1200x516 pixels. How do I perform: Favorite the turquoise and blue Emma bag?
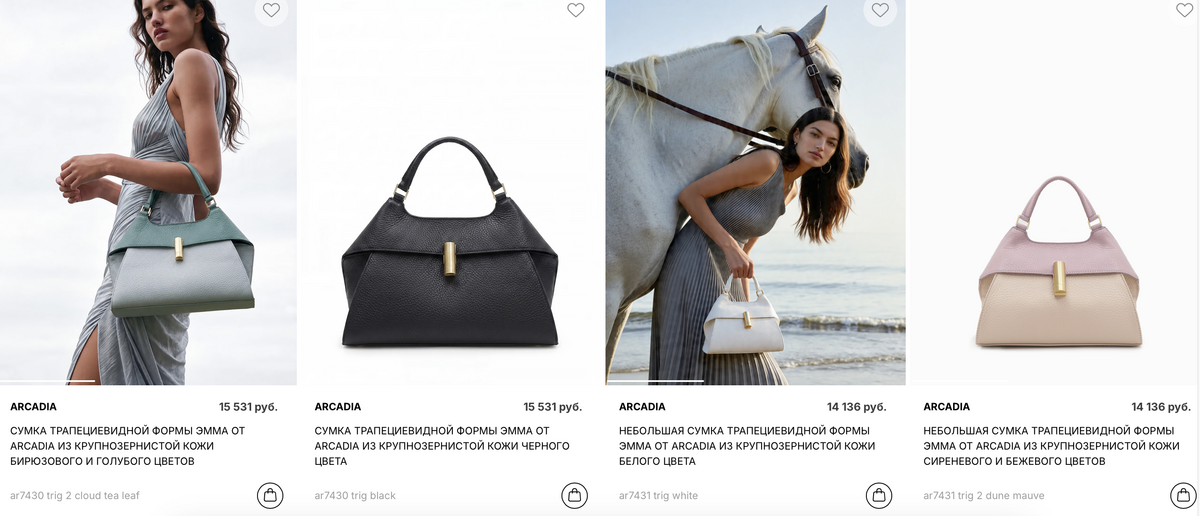pyautogui.click(x=271, y=10)
